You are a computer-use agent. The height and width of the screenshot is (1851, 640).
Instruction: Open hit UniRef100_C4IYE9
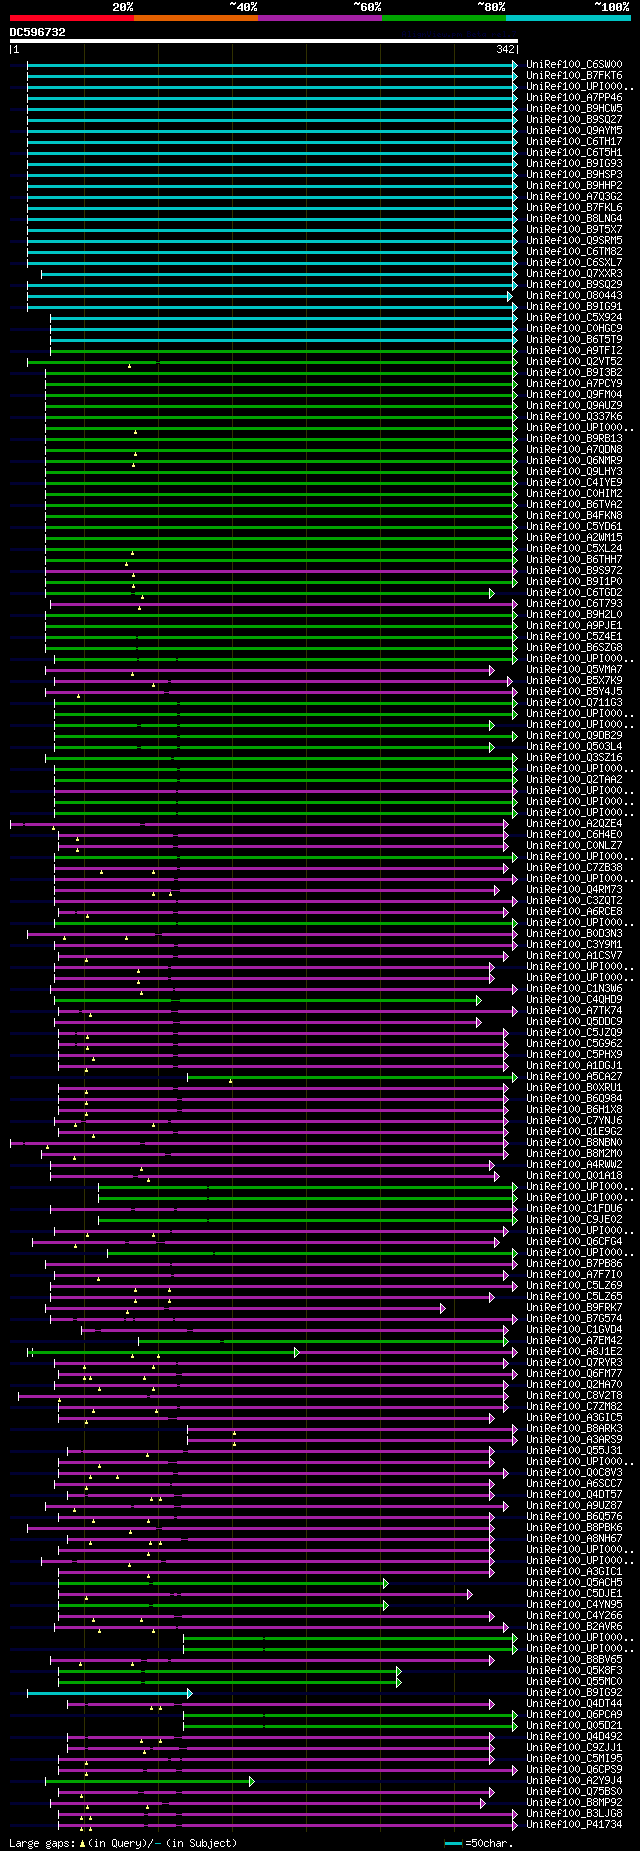click(574, 482)
